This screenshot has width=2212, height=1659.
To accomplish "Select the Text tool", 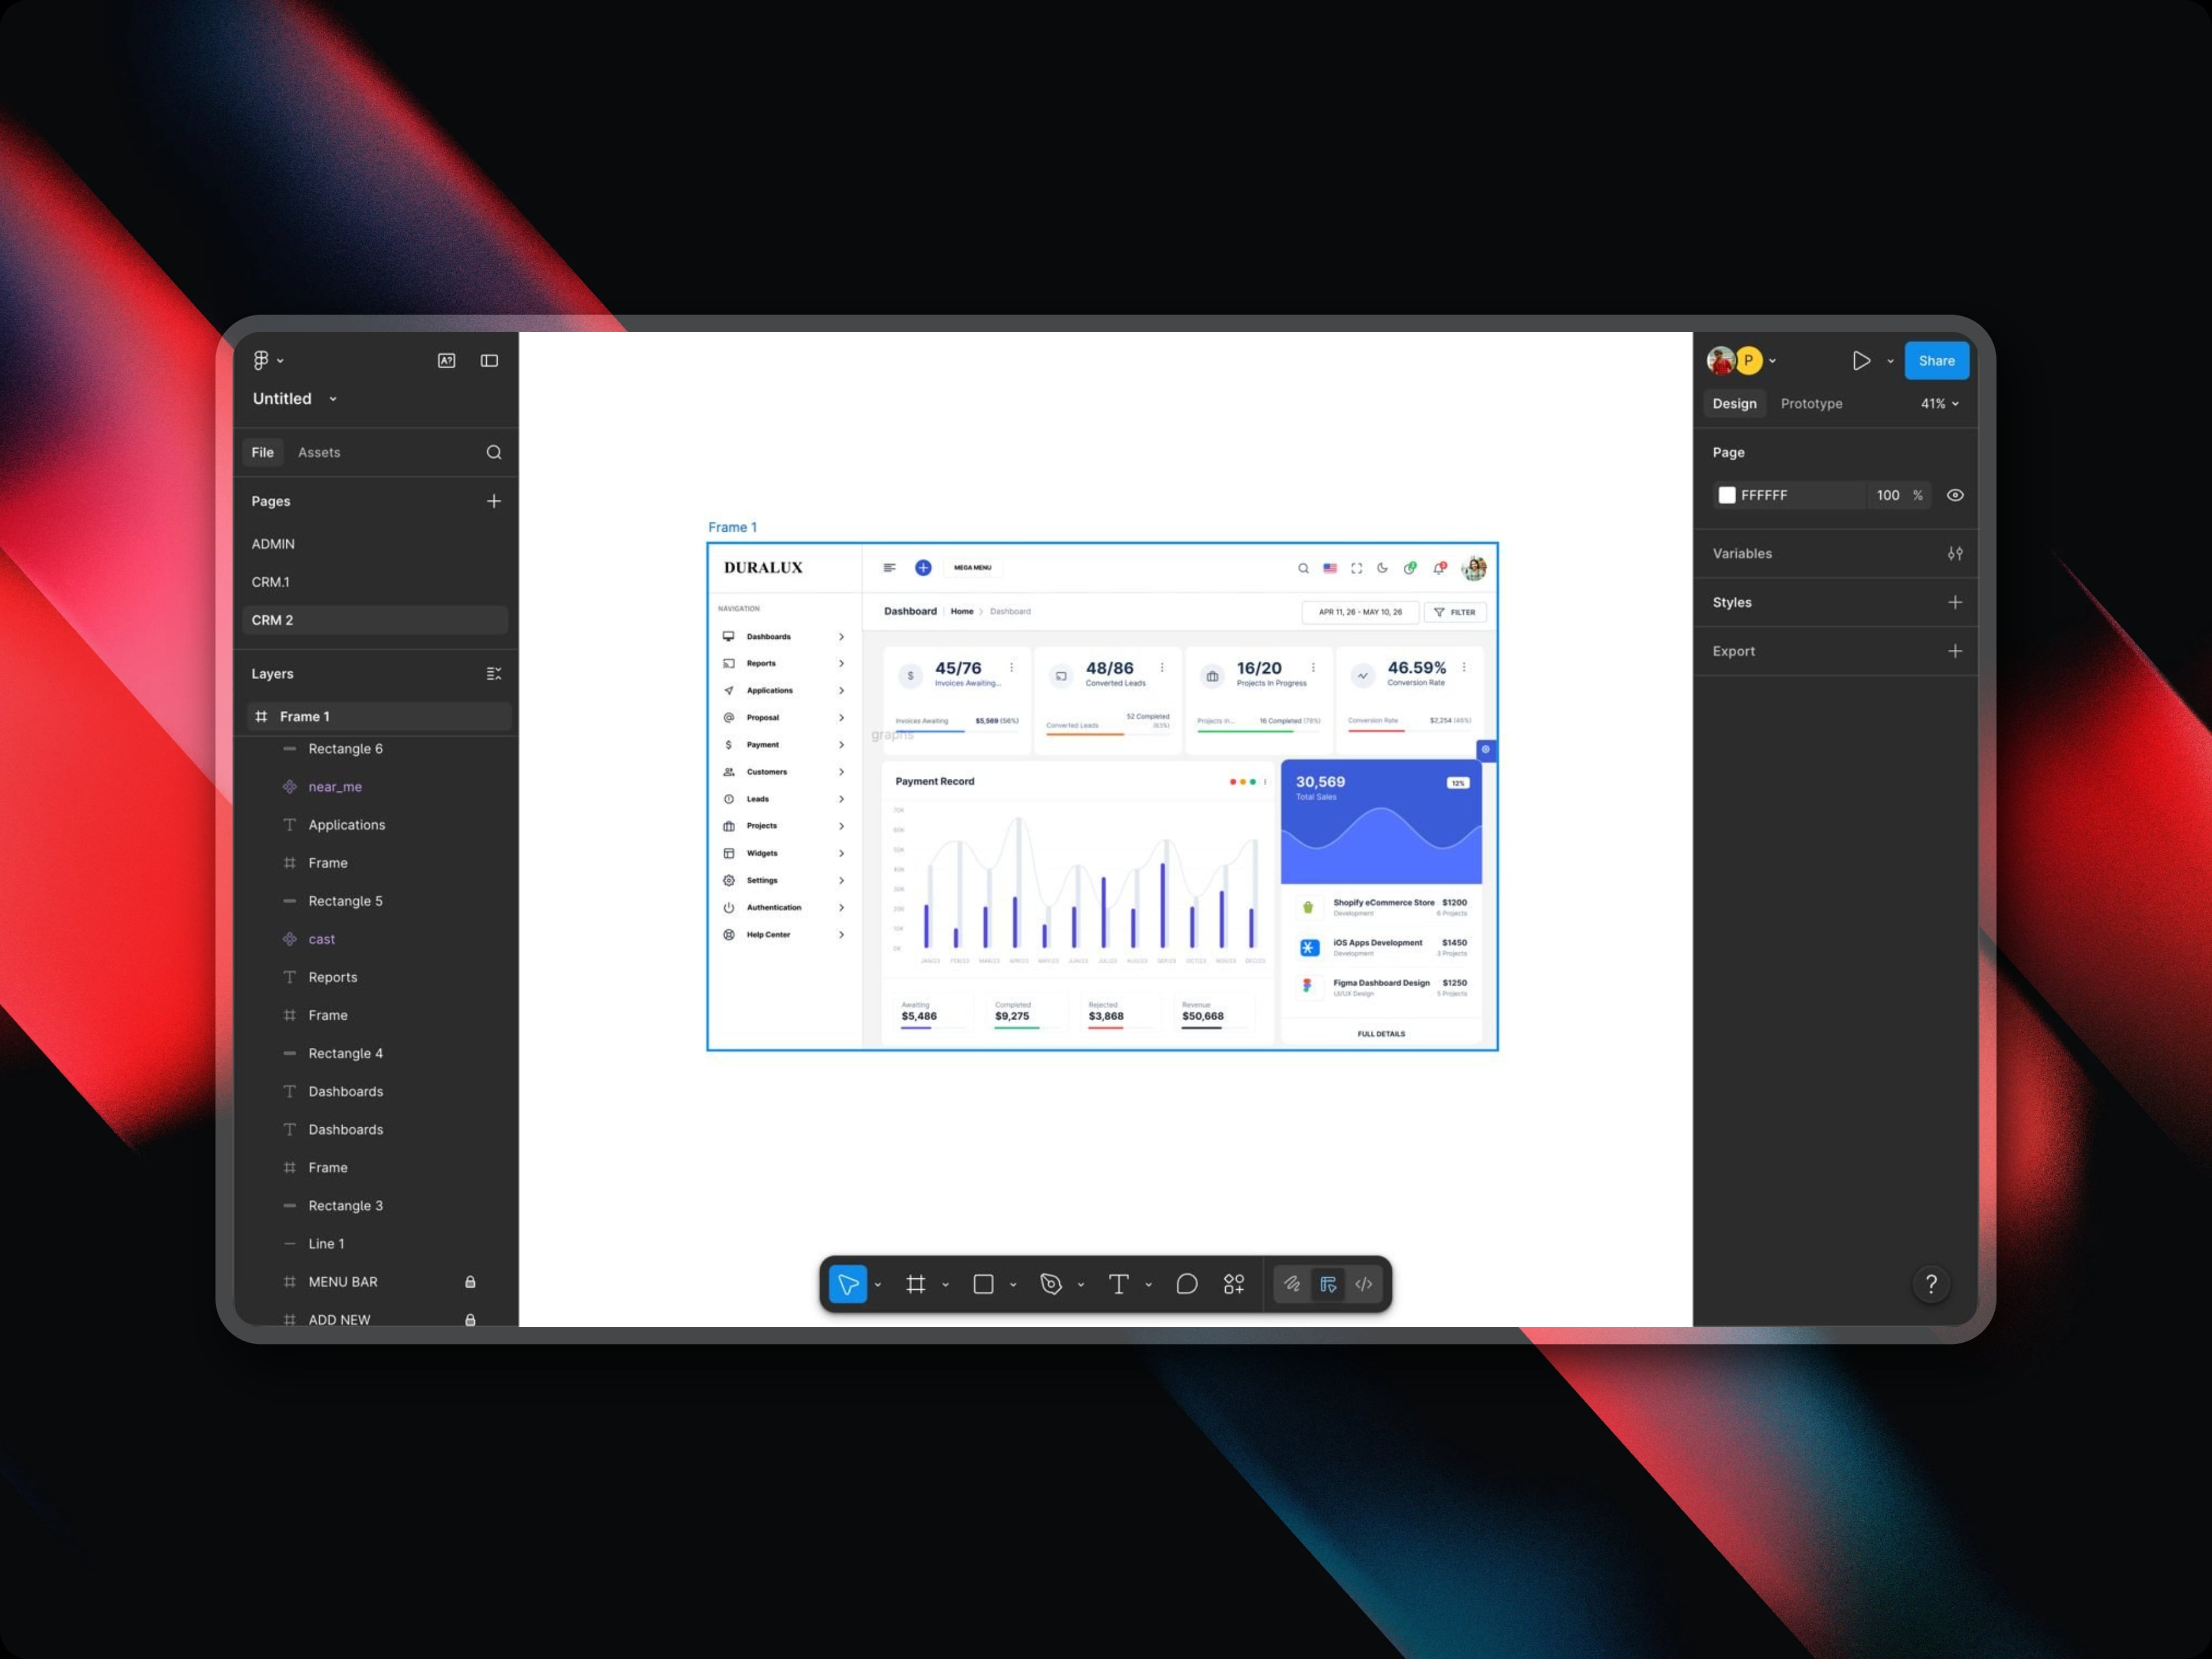I will (1119, 1284).
